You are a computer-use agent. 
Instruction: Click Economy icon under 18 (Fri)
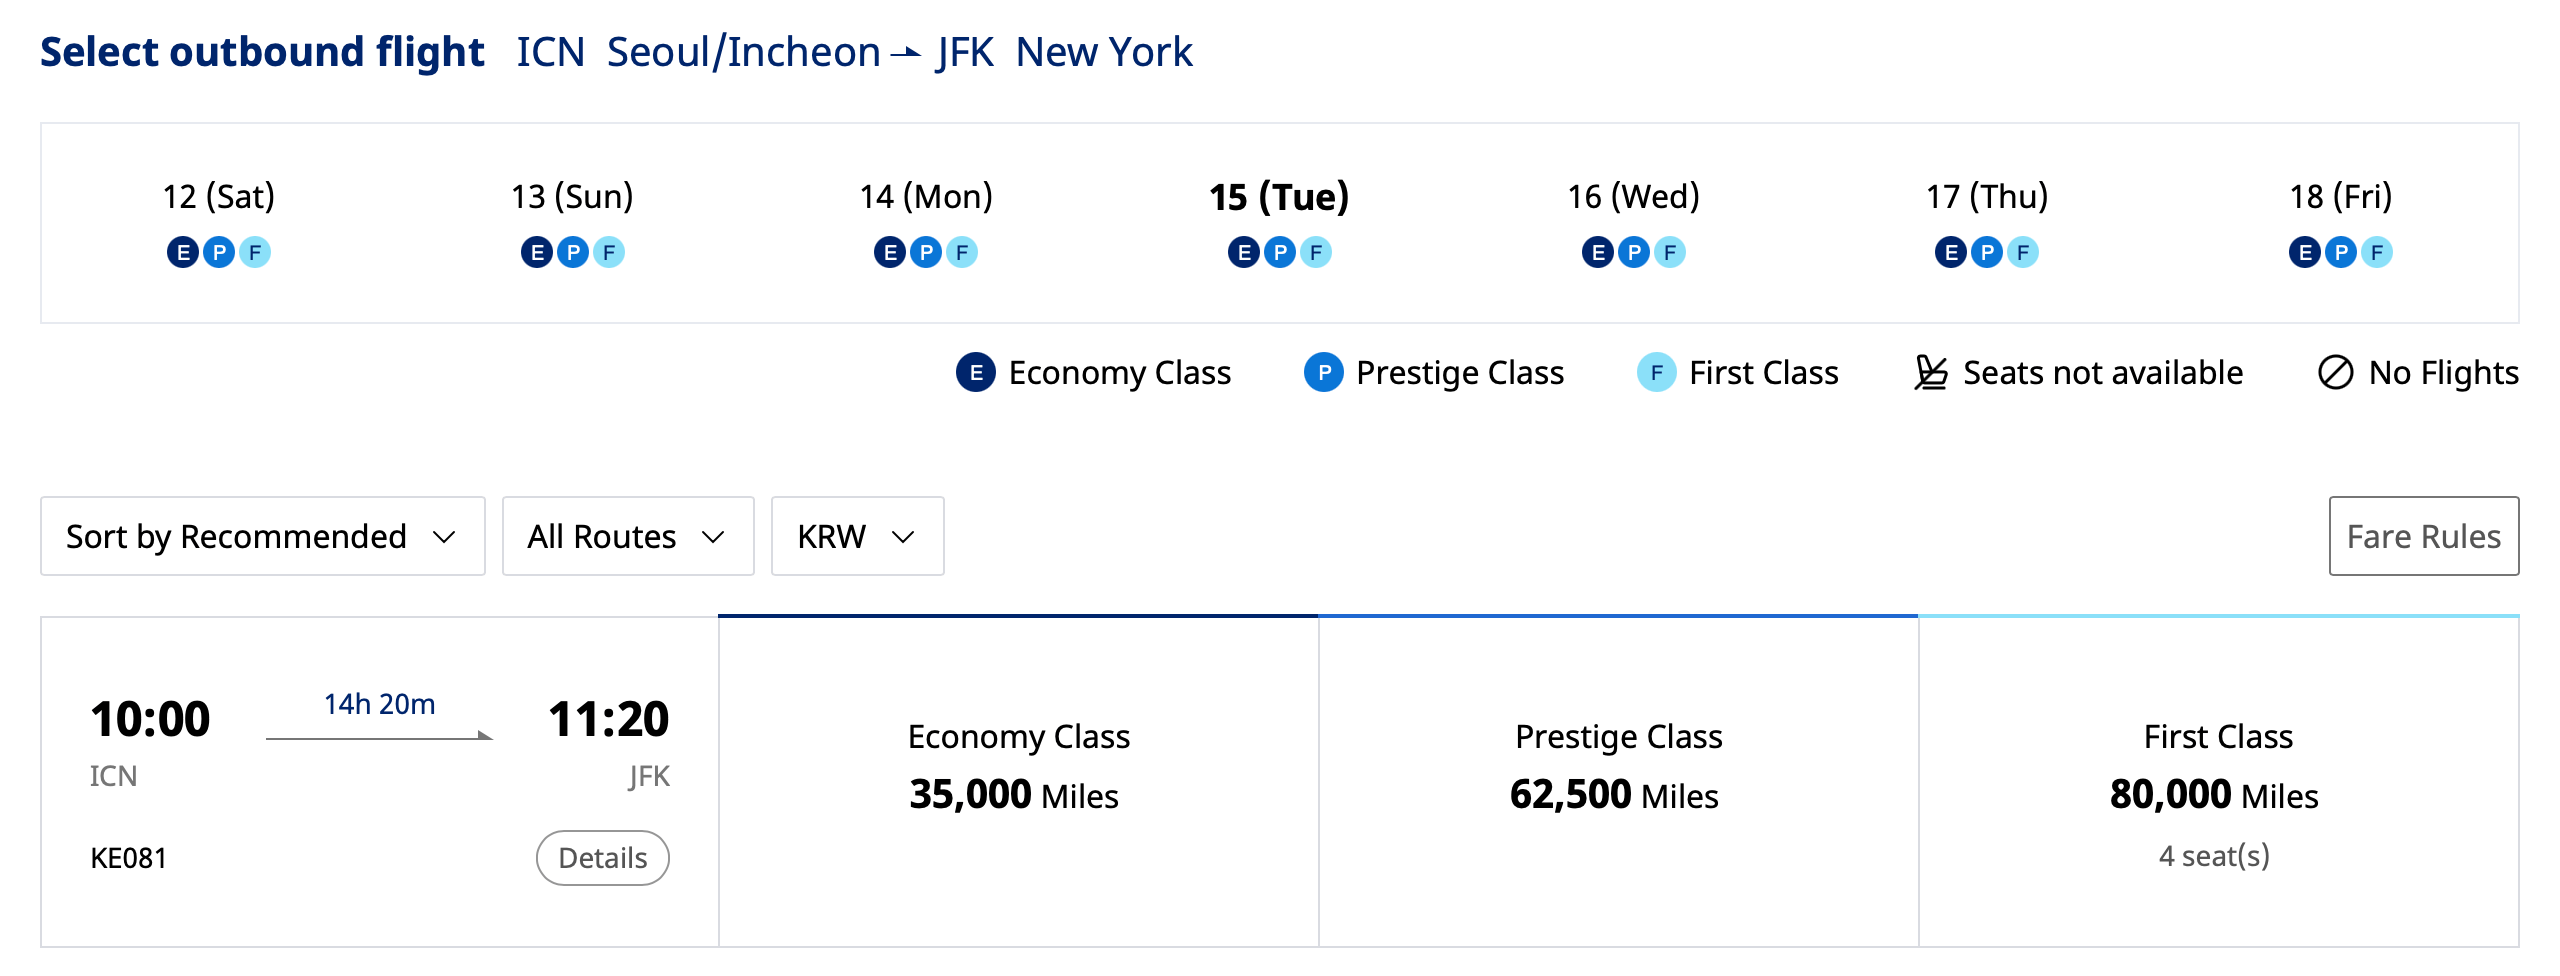click(x=2305, y=252)
